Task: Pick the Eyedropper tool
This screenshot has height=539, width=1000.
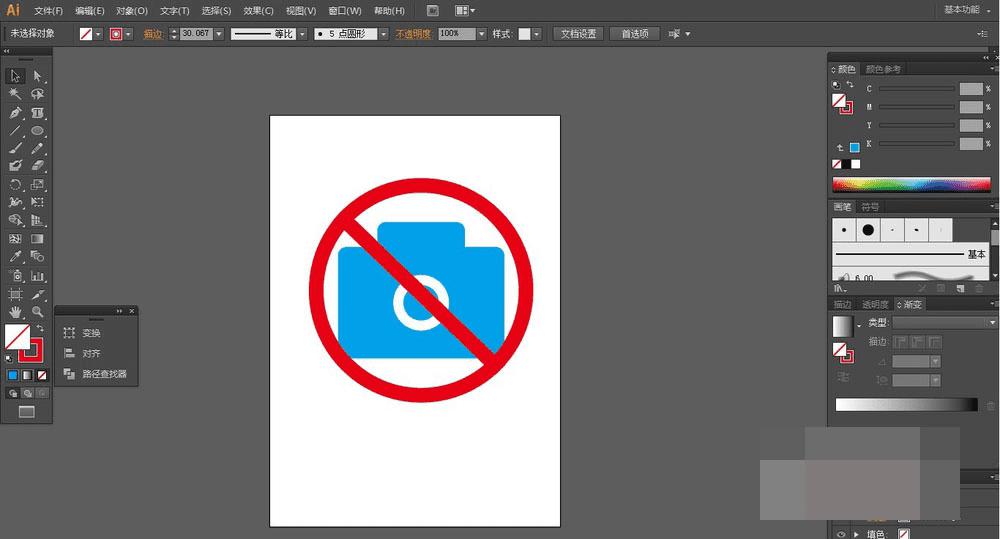Action: click(x=15, y=257)
